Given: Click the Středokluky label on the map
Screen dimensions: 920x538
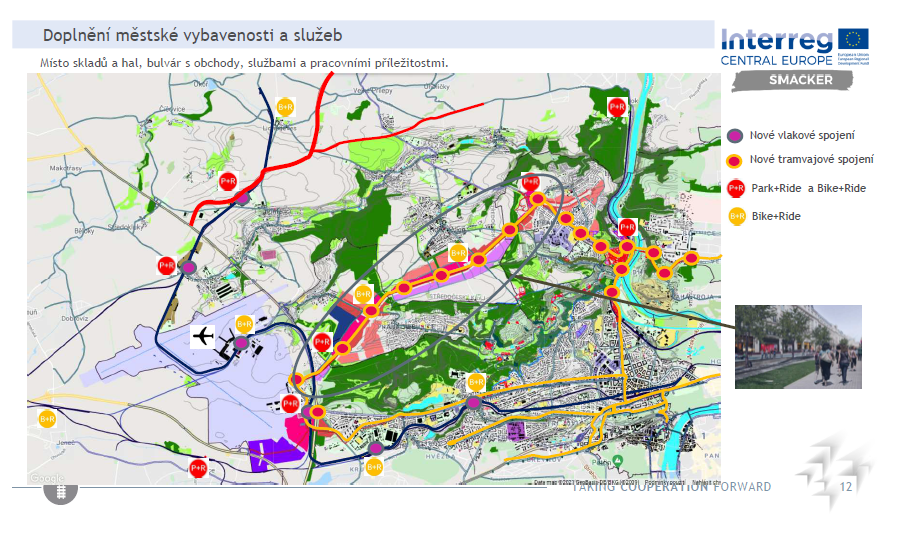Looking at the screenshot, I should pos(125,226).
